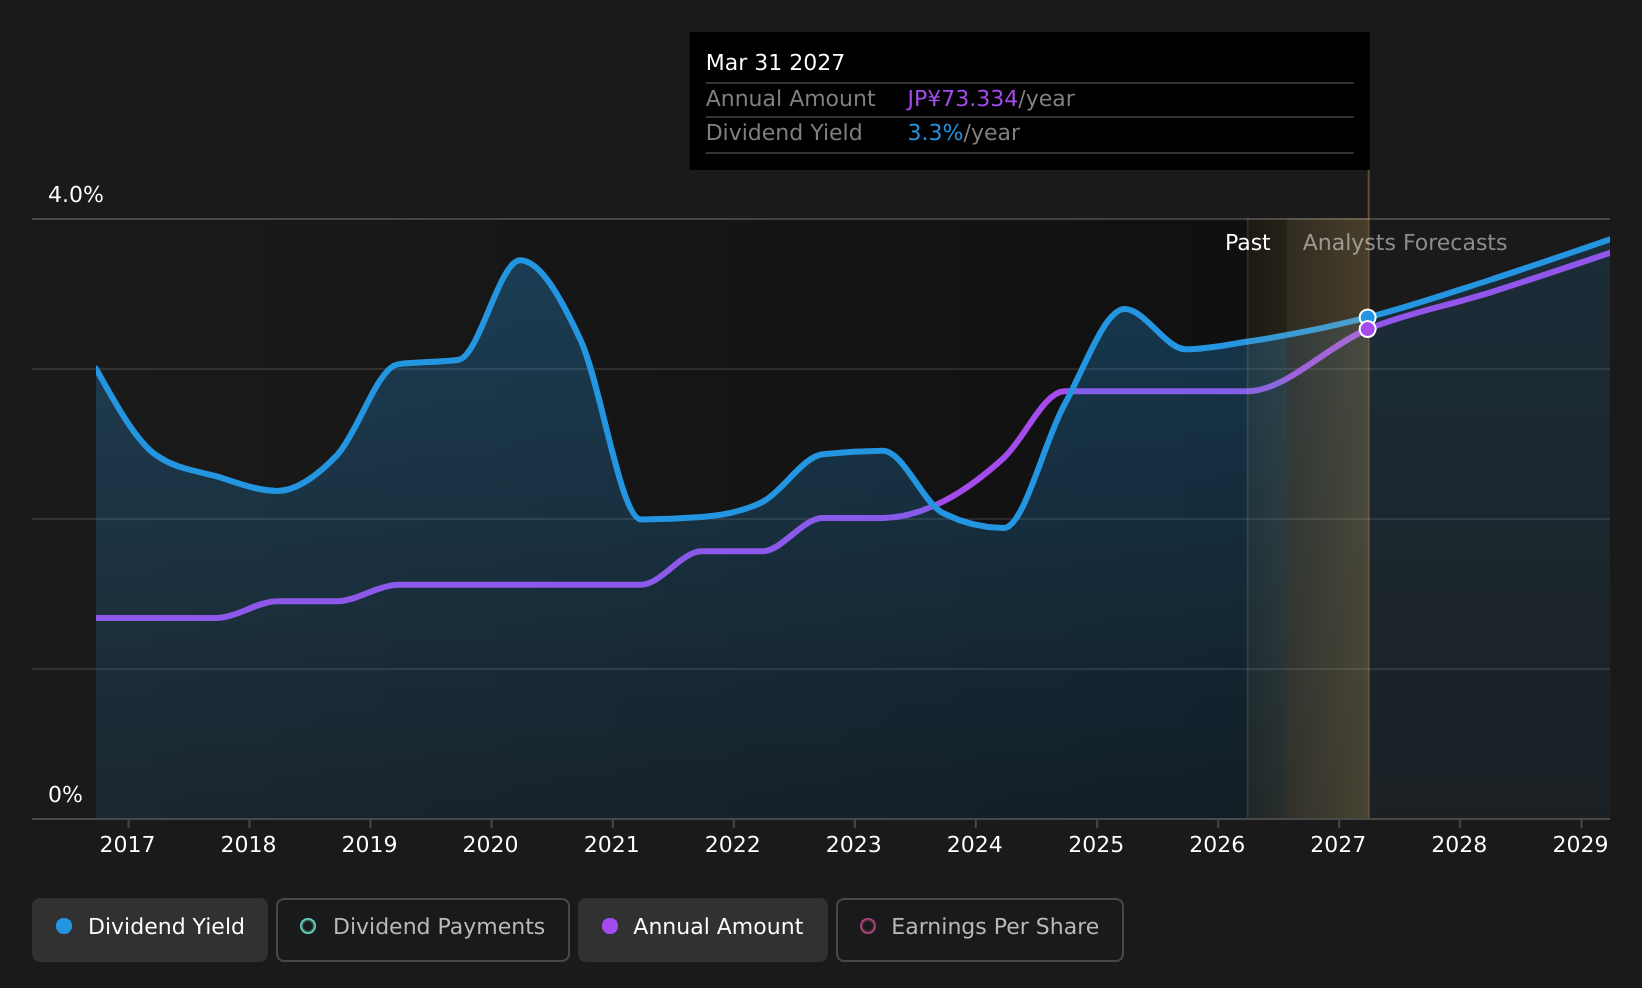Image resolution: width=1642 pixels, height=988 pixels.
Task: Click the 2022 x-axis label
Action: click(732, 845)
